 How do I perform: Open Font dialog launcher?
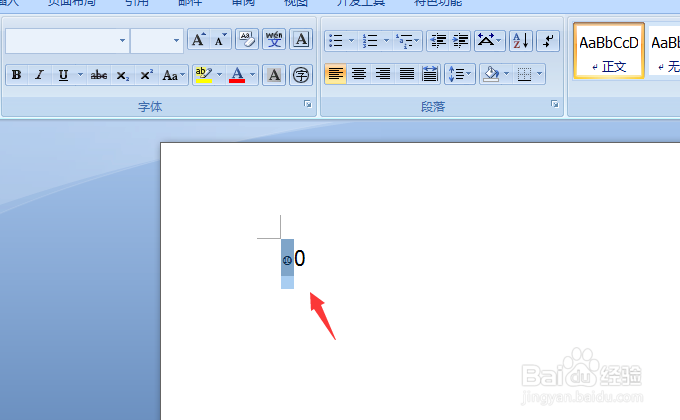pos(307,104)
